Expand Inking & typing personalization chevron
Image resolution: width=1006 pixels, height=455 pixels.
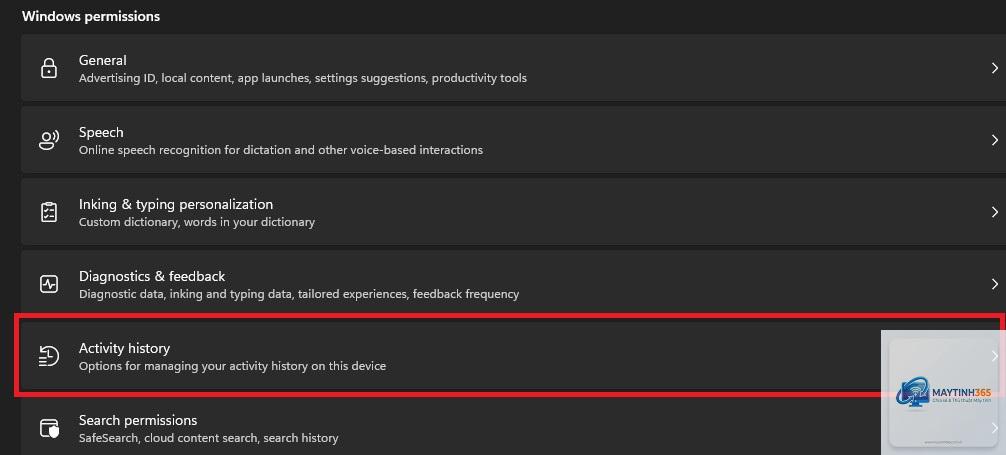click(x=995, y=212)
